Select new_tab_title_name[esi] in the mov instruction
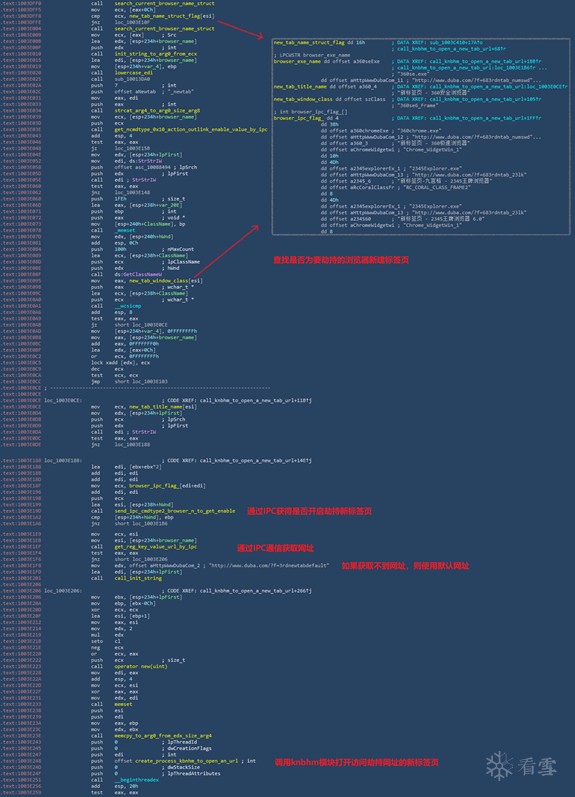Image resolution: width=575 pixels, height=797 pixels. click(163, 407)
